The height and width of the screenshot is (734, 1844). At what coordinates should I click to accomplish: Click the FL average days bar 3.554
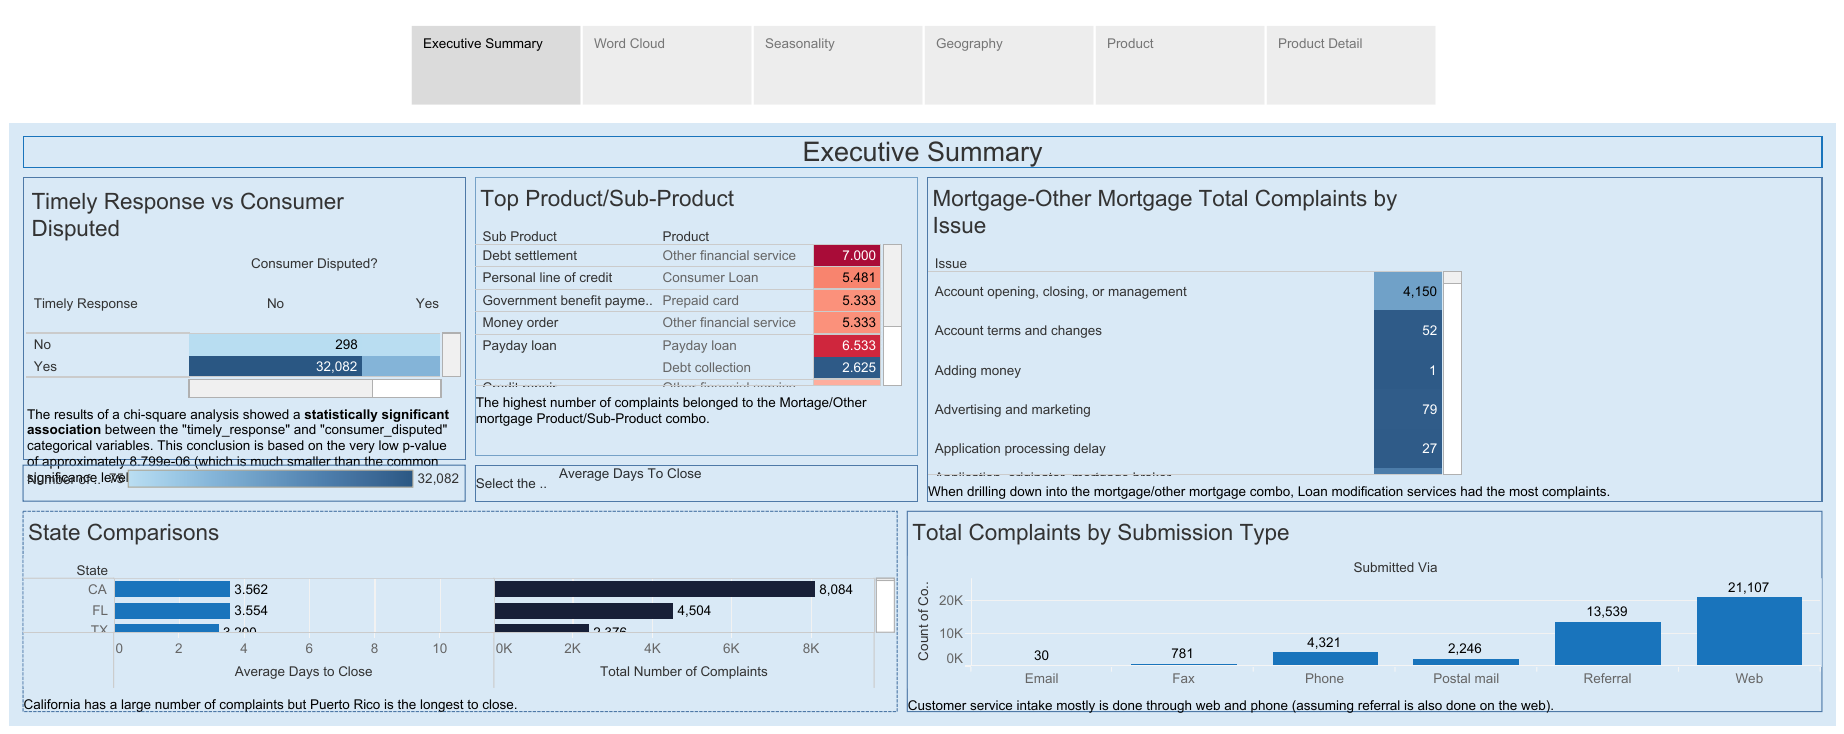pyautogui.click(x=172, y=610)
